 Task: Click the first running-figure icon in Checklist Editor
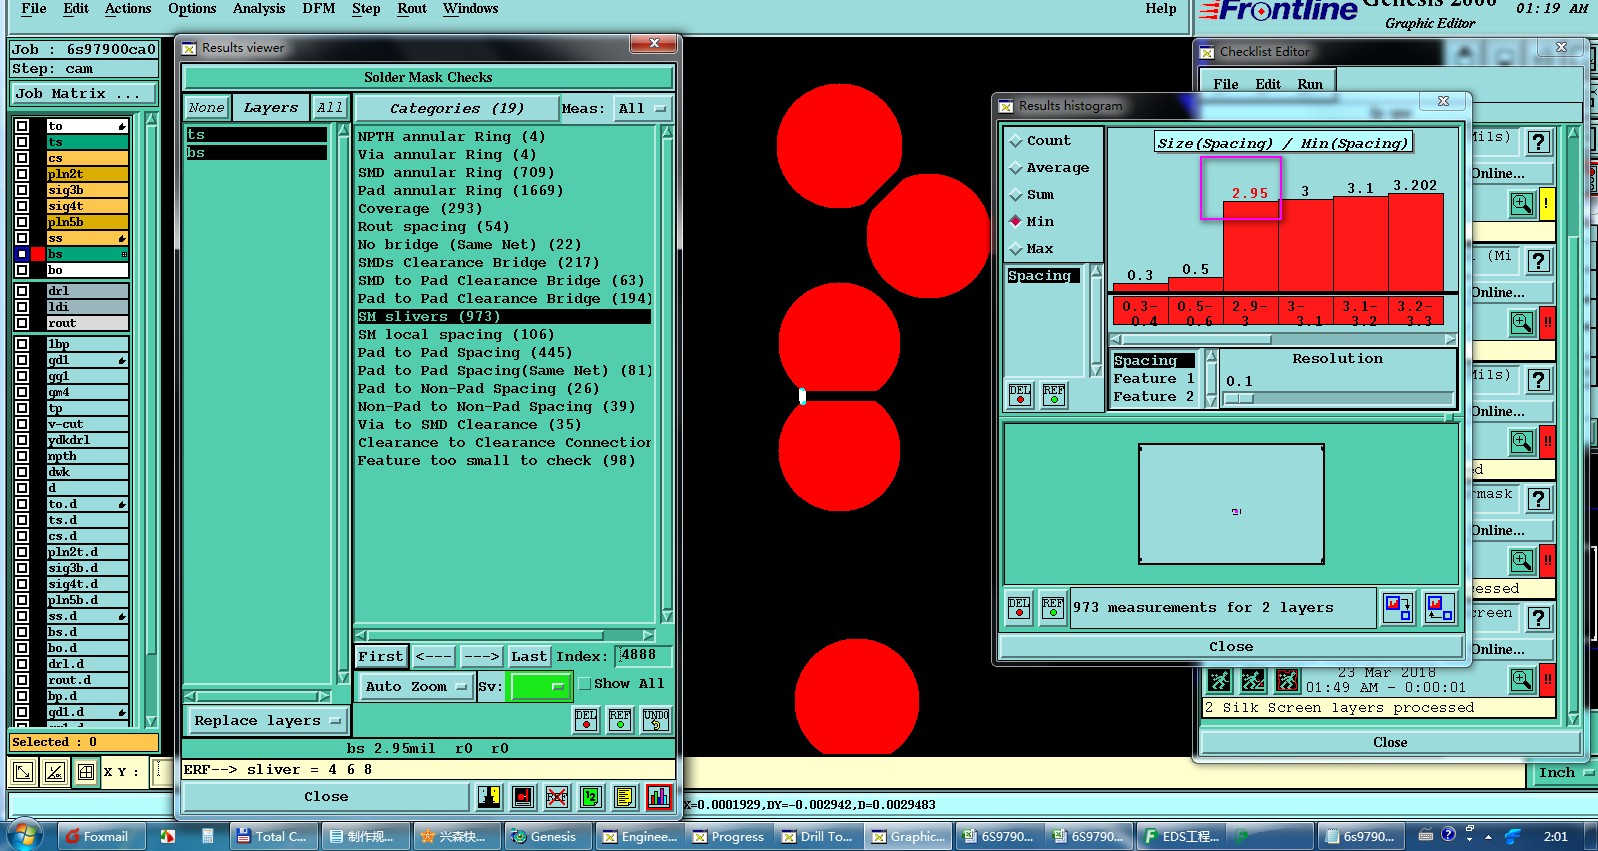[x=1219, y=681]
